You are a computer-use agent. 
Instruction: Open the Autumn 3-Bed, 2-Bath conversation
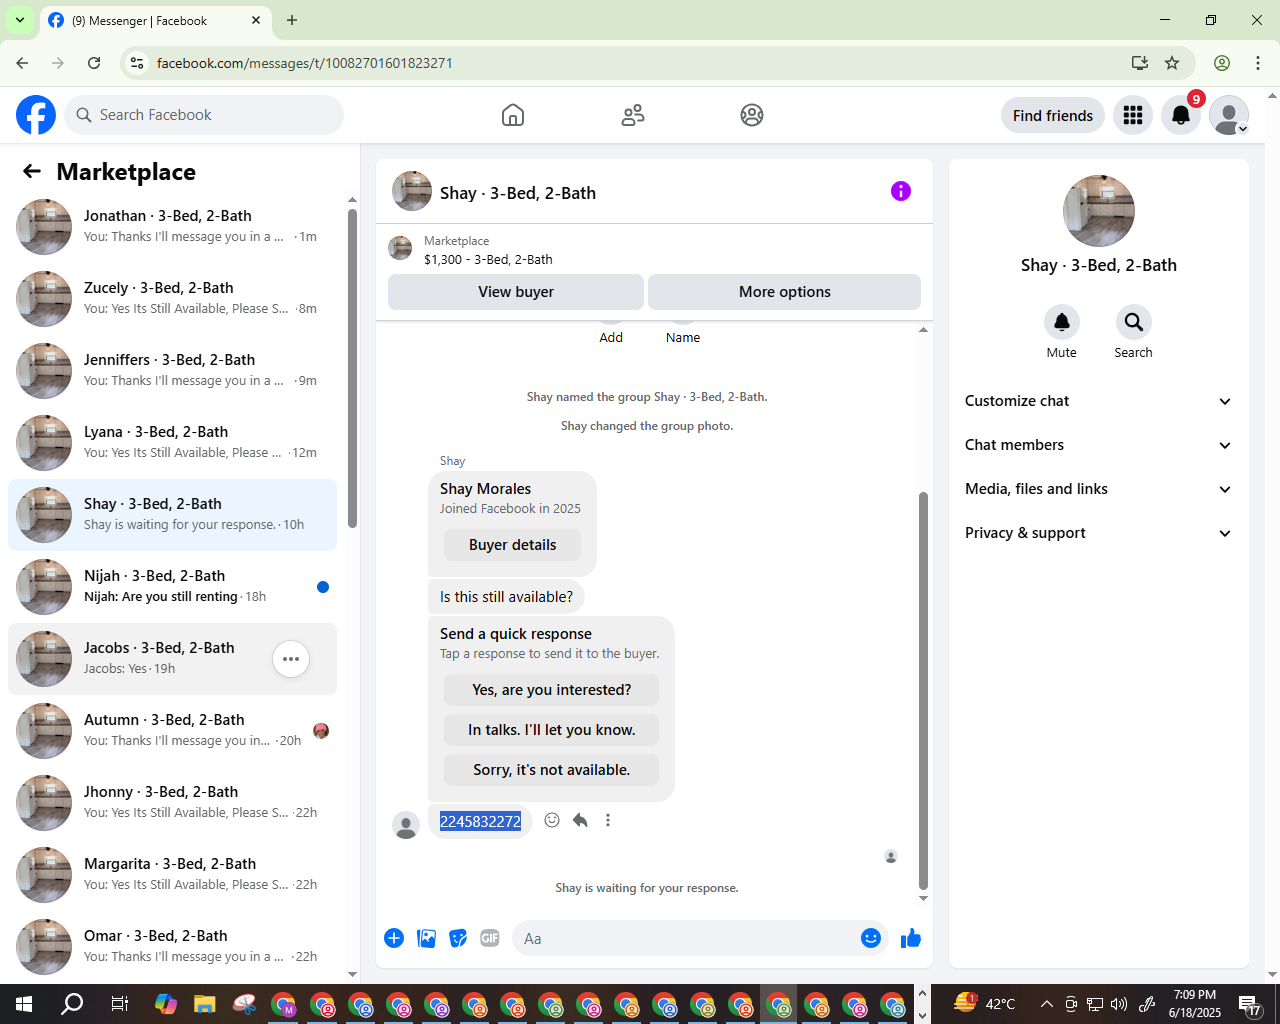172,731
